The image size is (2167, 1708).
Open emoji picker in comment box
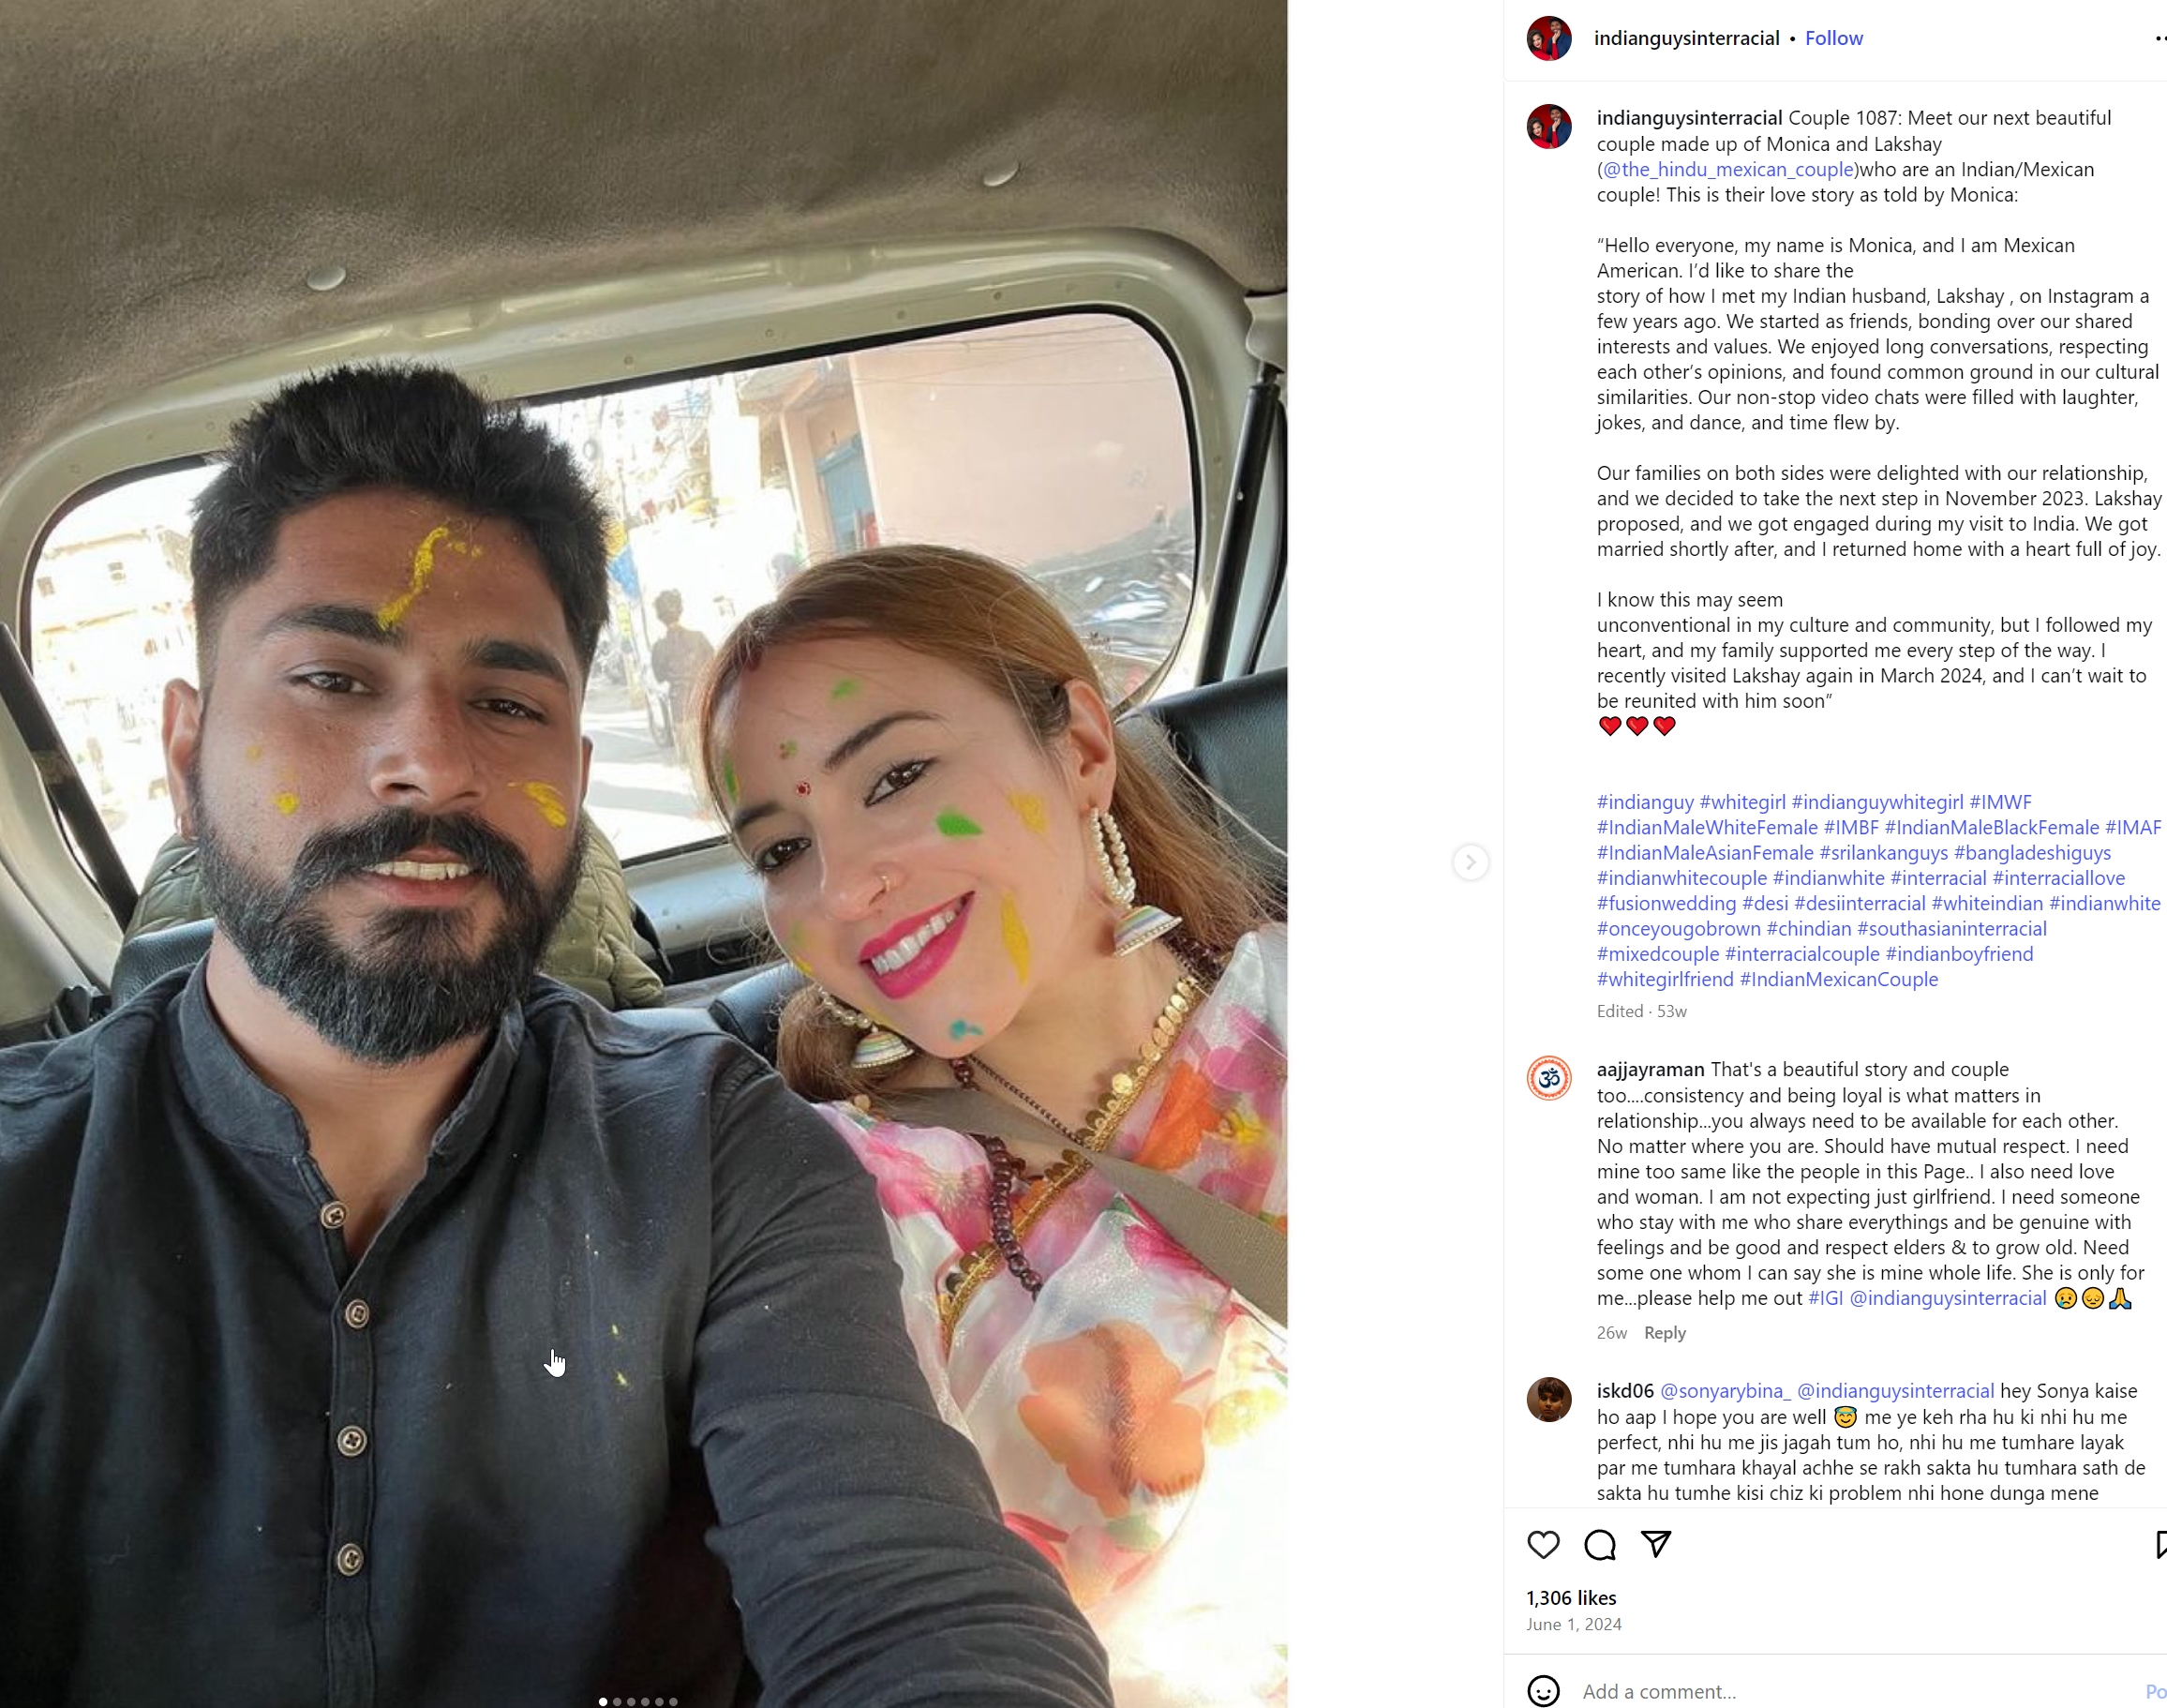(1543, 1691)
